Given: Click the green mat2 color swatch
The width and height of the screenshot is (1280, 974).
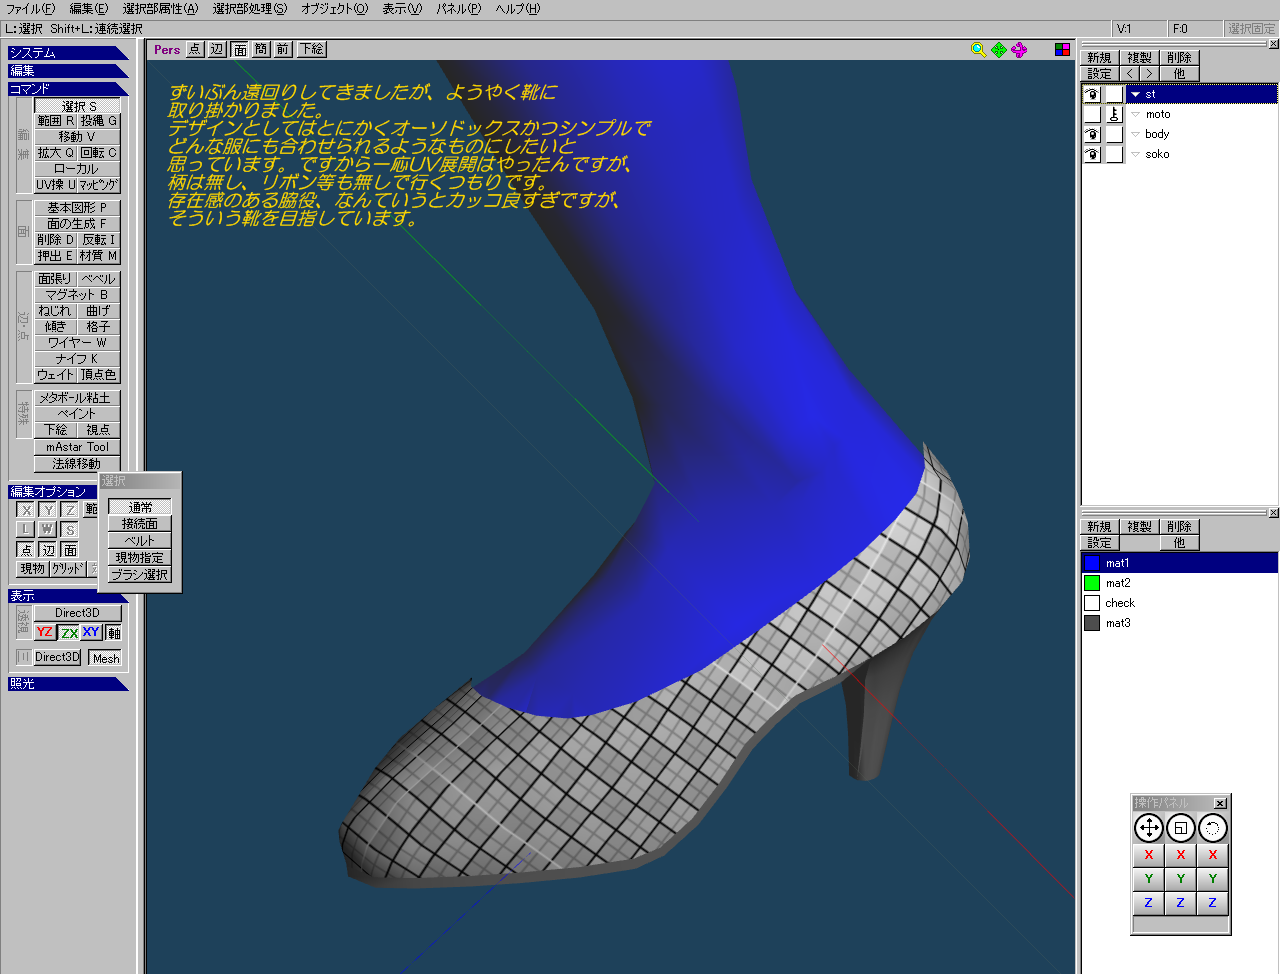Looking at the screenshot, I should [x=1092, y=583].
